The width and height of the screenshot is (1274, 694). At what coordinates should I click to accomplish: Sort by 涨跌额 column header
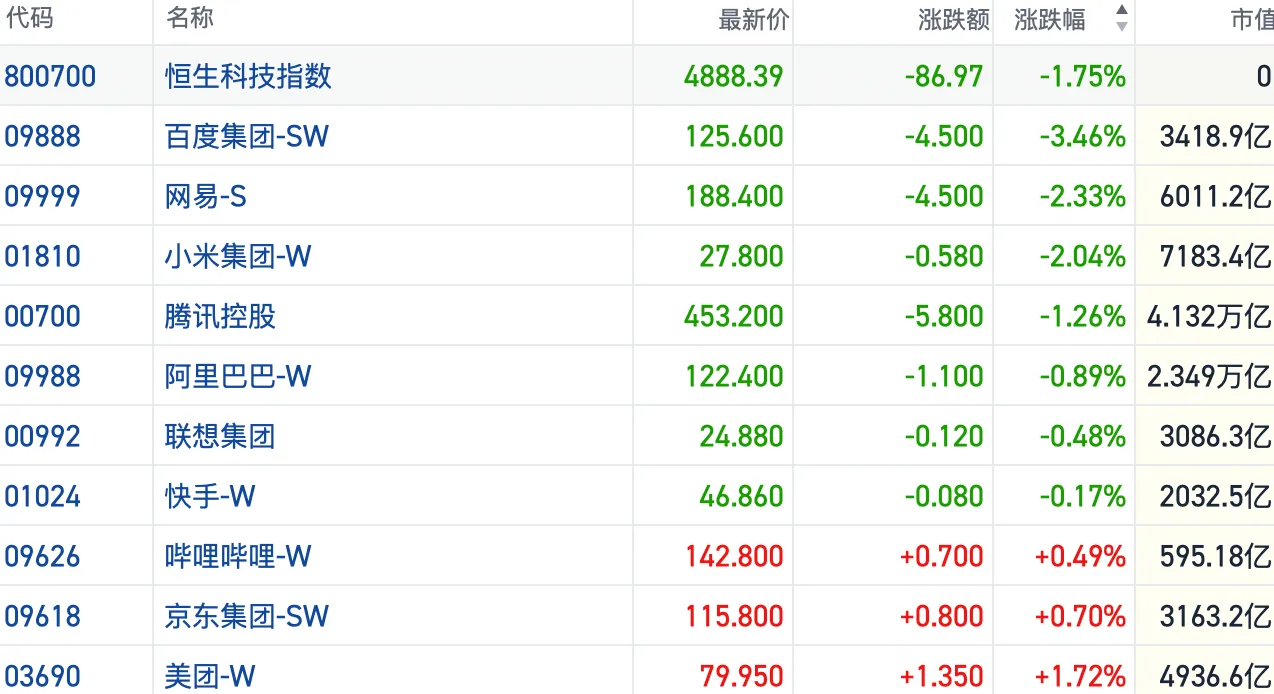coord(953,20)
